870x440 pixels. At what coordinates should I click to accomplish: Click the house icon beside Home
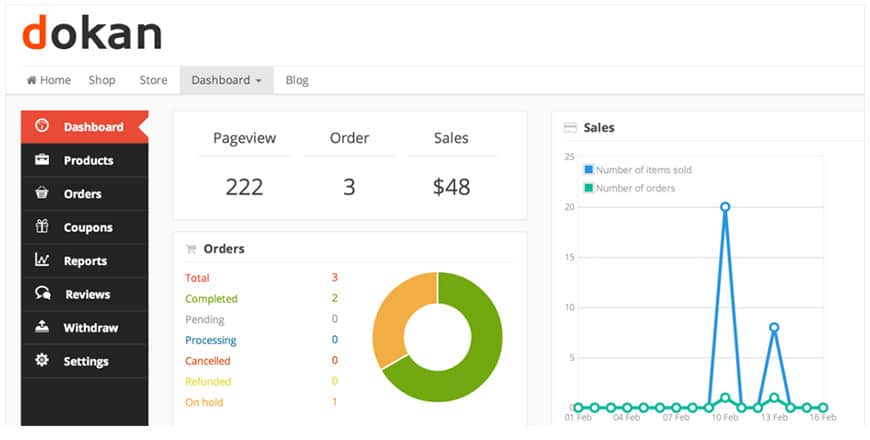pyautogui.click(x=31, y=80)
